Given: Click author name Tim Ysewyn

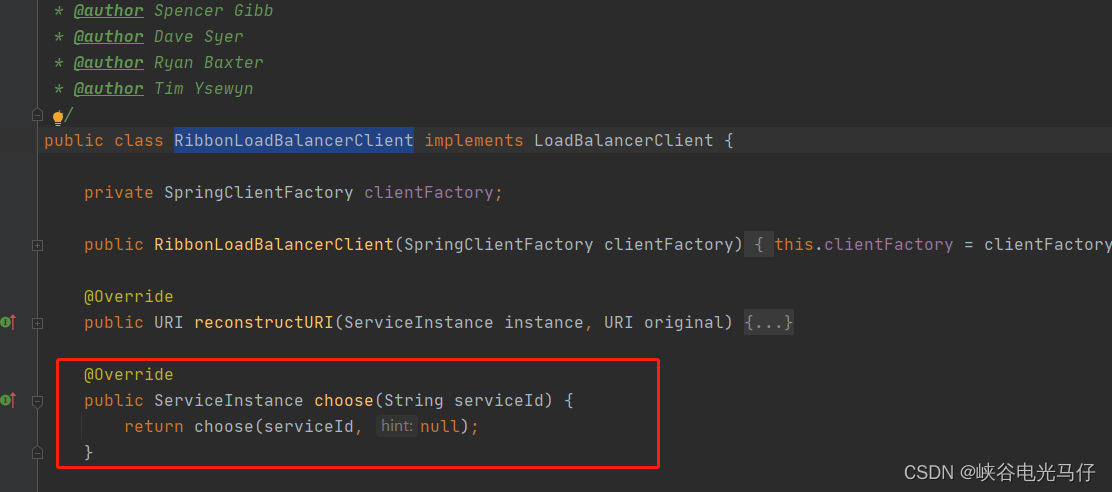Looking at the screenshot, I should [204, 89].
